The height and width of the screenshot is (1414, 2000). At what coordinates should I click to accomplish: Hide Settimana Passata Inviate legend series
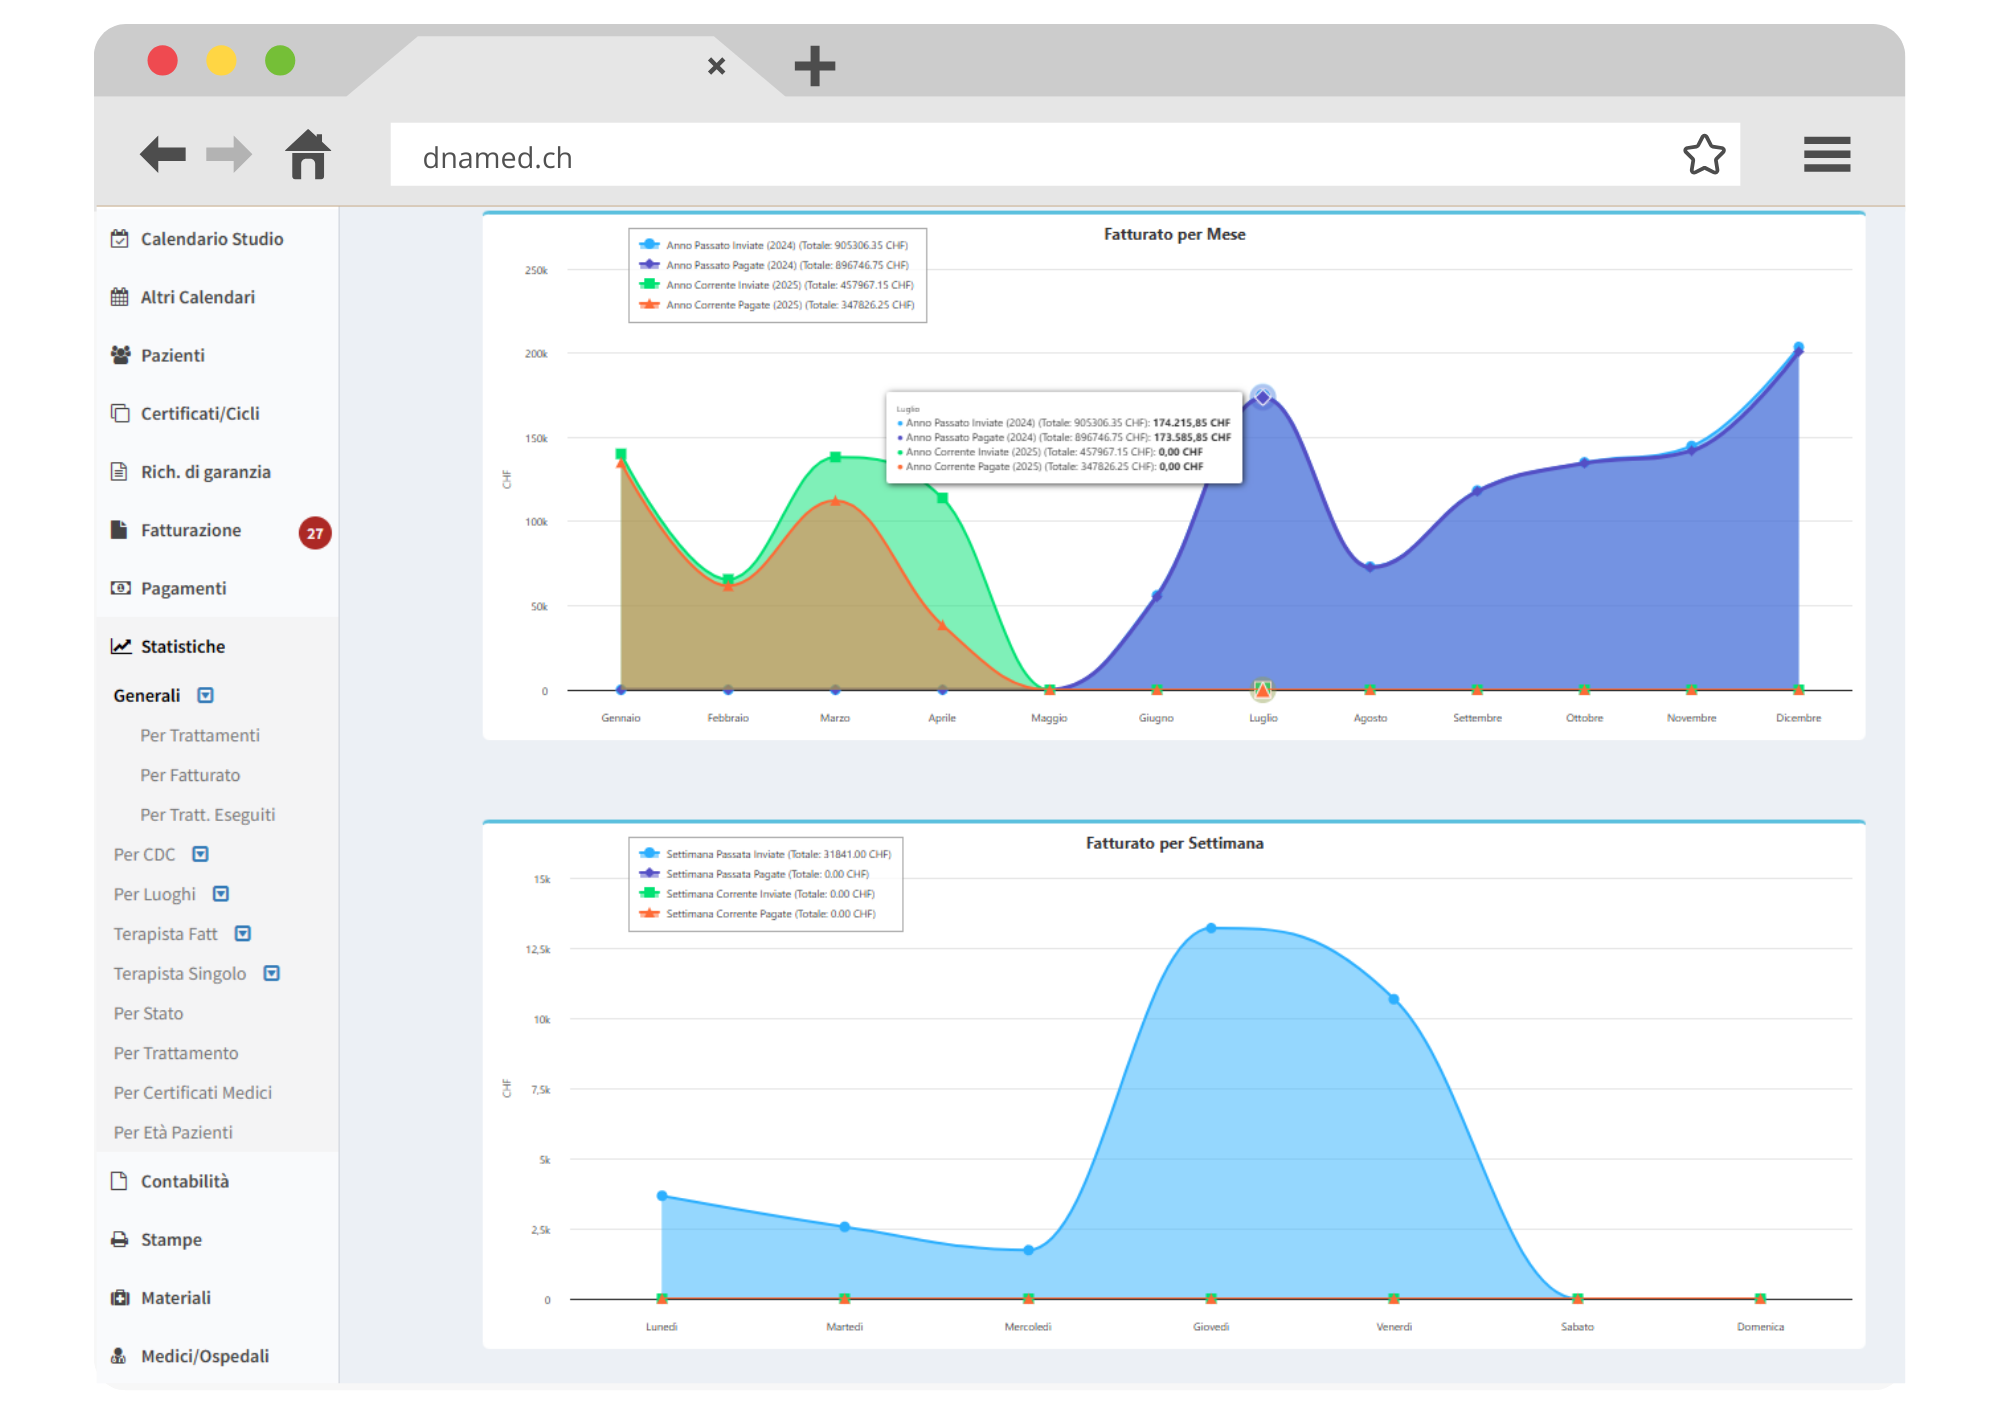click(777, 854)
